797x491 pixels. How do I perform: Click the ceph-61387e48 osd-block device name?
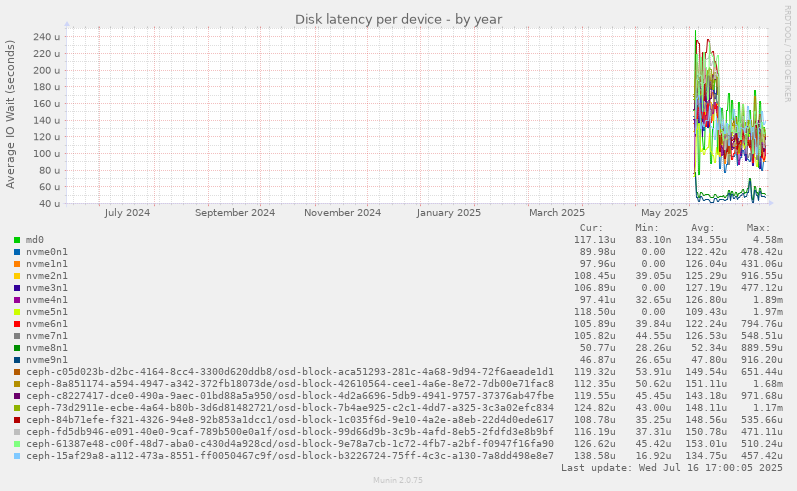tap(290, 444)
